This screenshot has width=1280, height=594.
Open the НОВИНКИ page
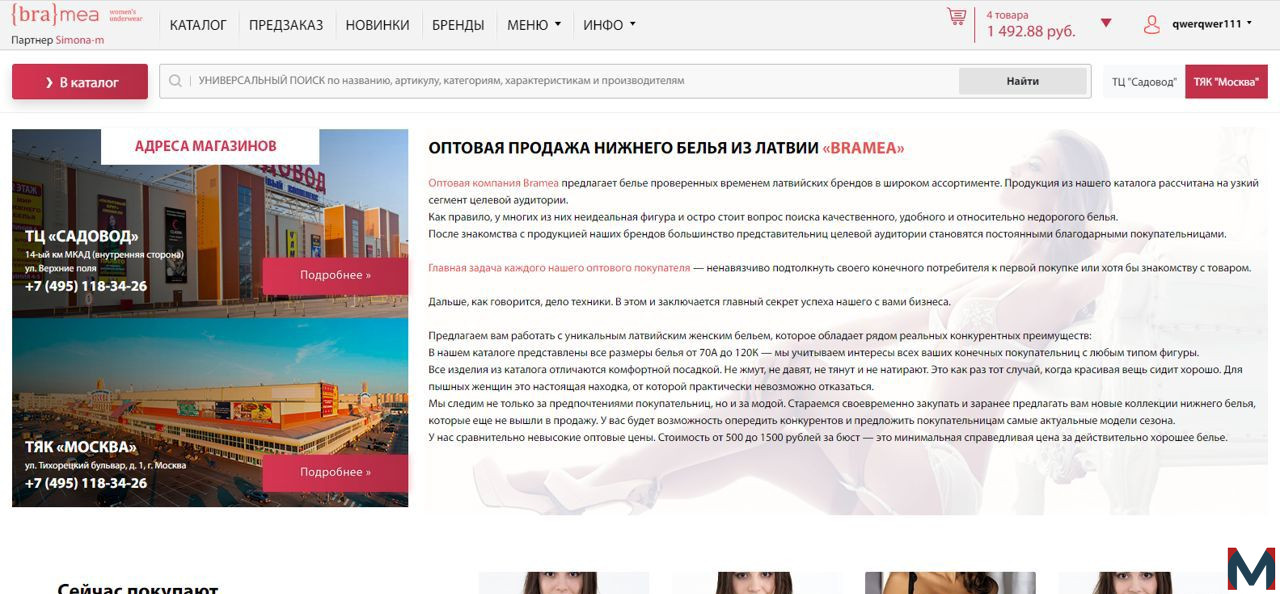(378, 25)
